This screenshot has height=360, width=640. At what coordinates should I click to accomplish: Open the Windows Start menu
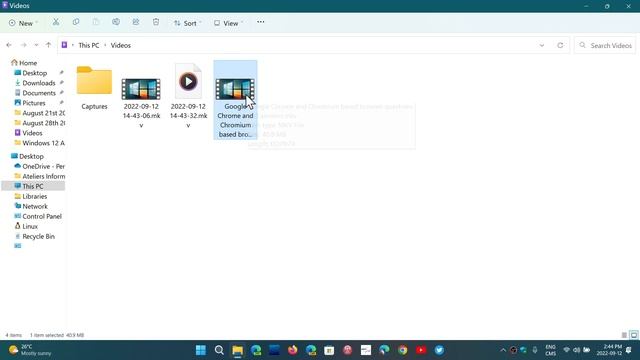pyautogui.click(x=201, y=350)
